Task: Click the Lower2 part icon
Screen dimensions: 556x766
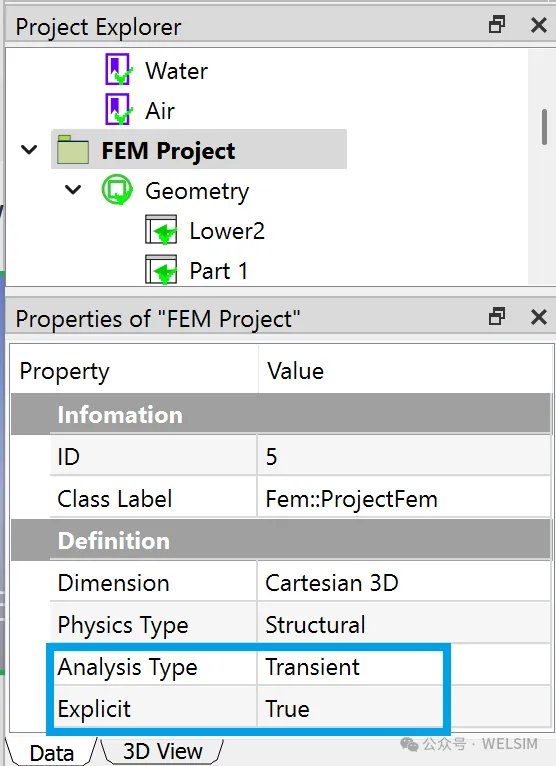Action: click(x=161, y=230)
